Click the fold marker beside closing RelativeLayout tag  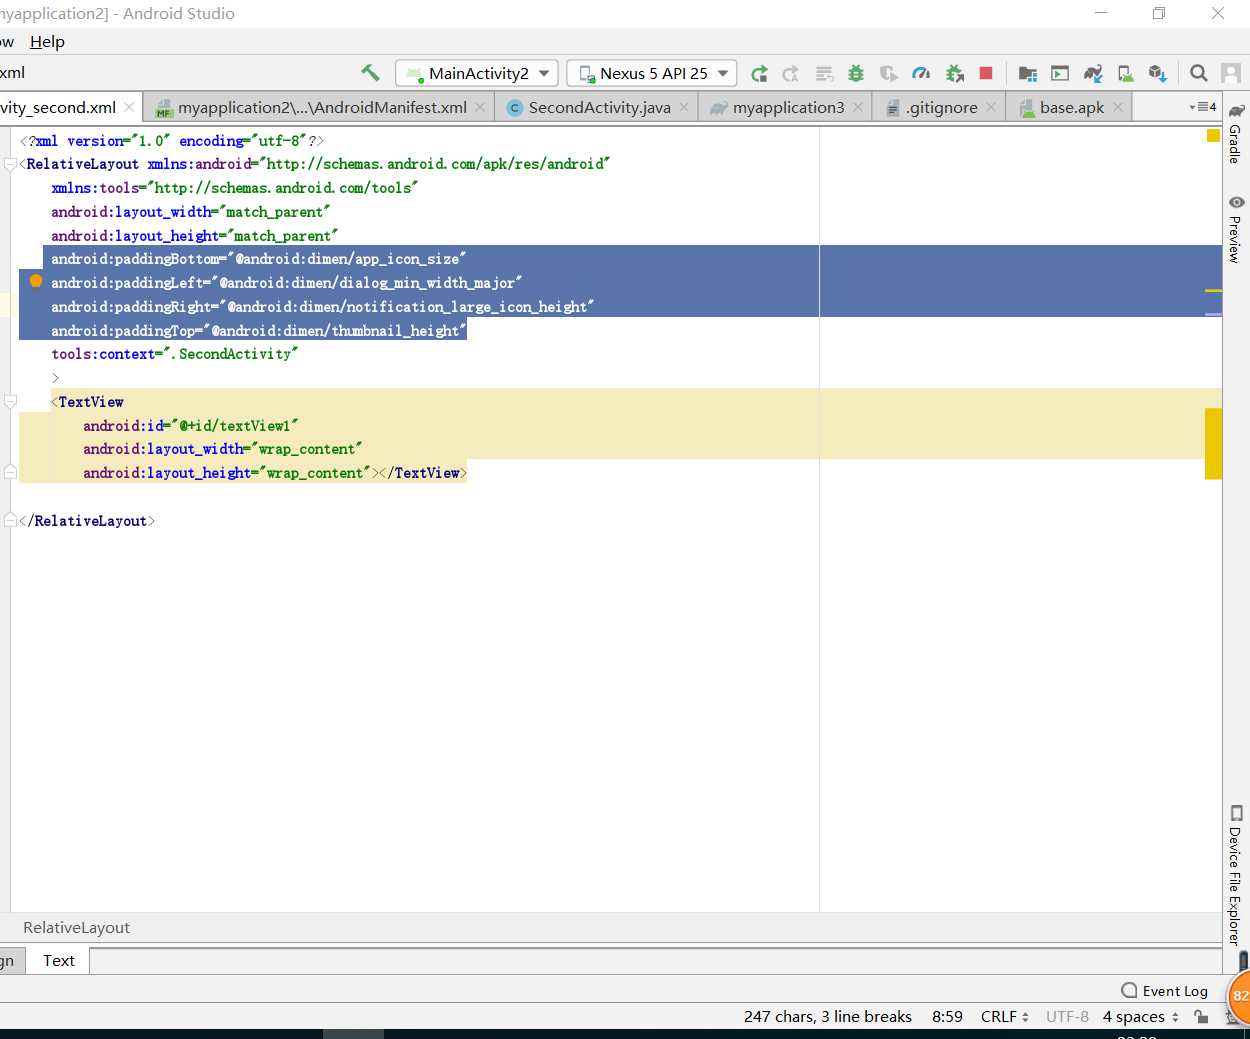(x=10, y=520)
